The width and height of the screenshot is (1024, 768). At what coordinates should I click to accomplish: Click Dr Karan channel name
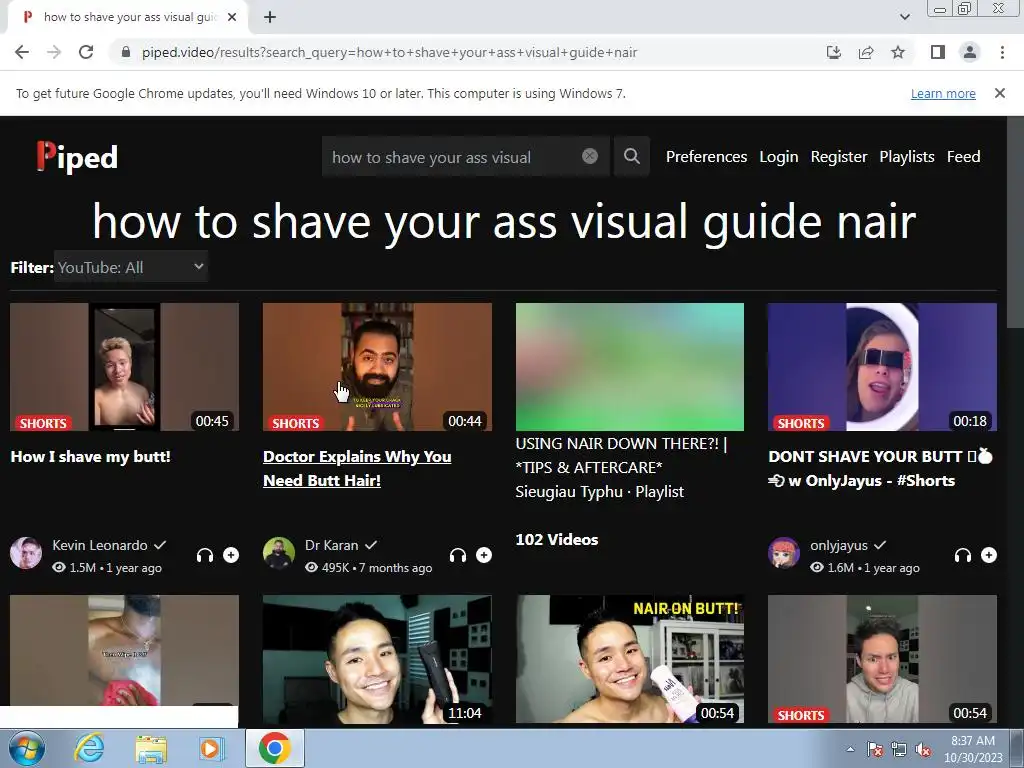(x=331, y=545)
